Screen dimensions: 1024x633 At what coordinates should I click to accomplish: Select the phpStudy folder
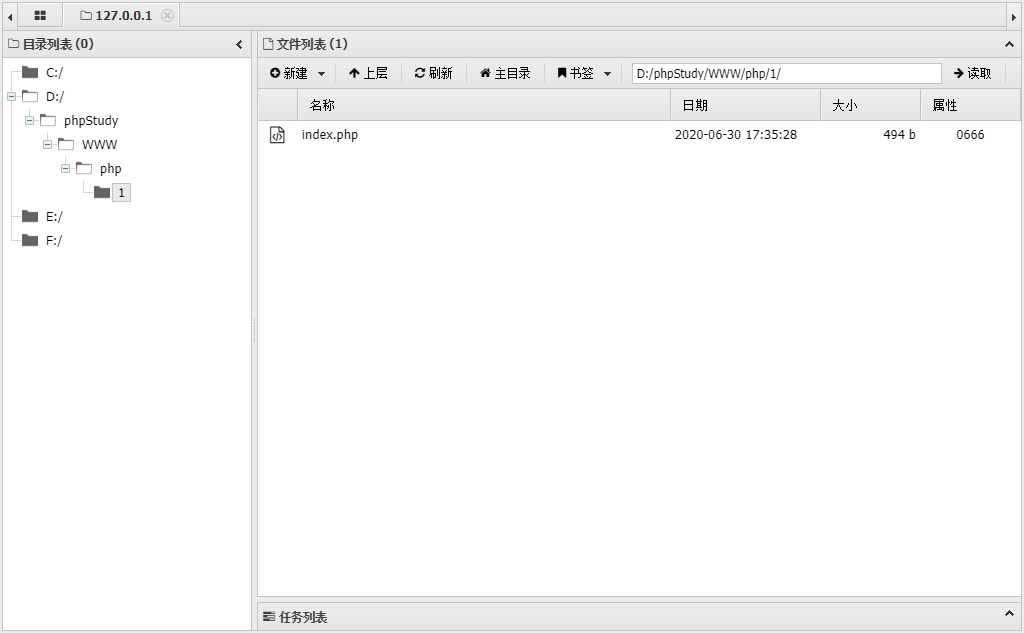click(91, 121)
